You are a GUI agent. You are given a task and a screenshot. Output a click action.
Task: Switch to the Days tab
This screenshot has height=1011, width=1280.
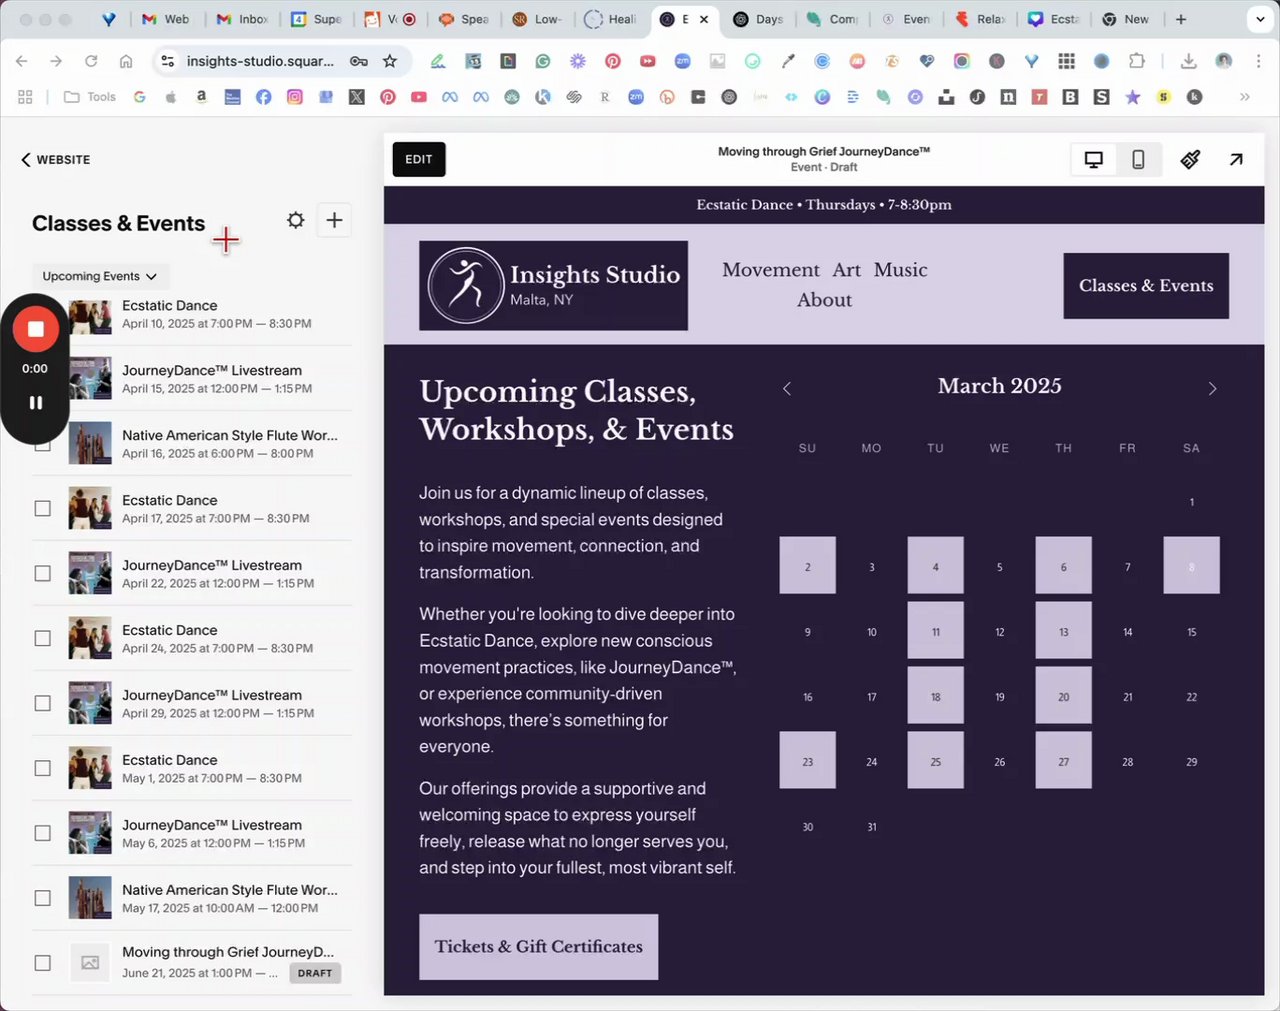coord(759,19)
